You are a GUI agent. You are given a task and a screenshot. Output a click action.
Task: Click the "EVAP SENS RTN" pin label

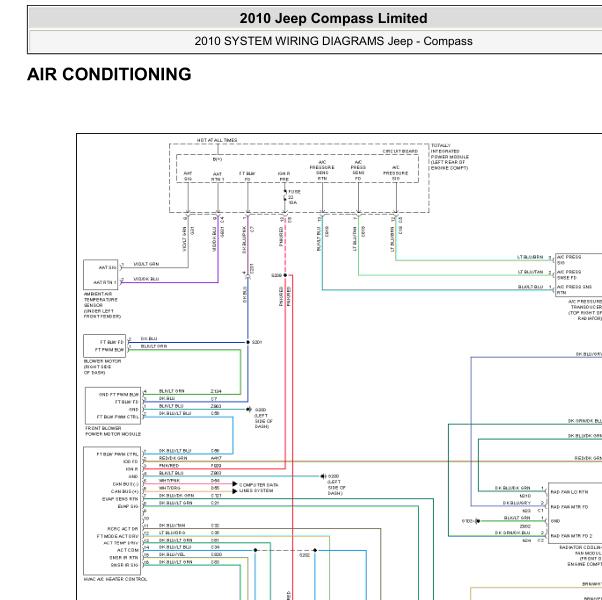click(x=120, y=499)
